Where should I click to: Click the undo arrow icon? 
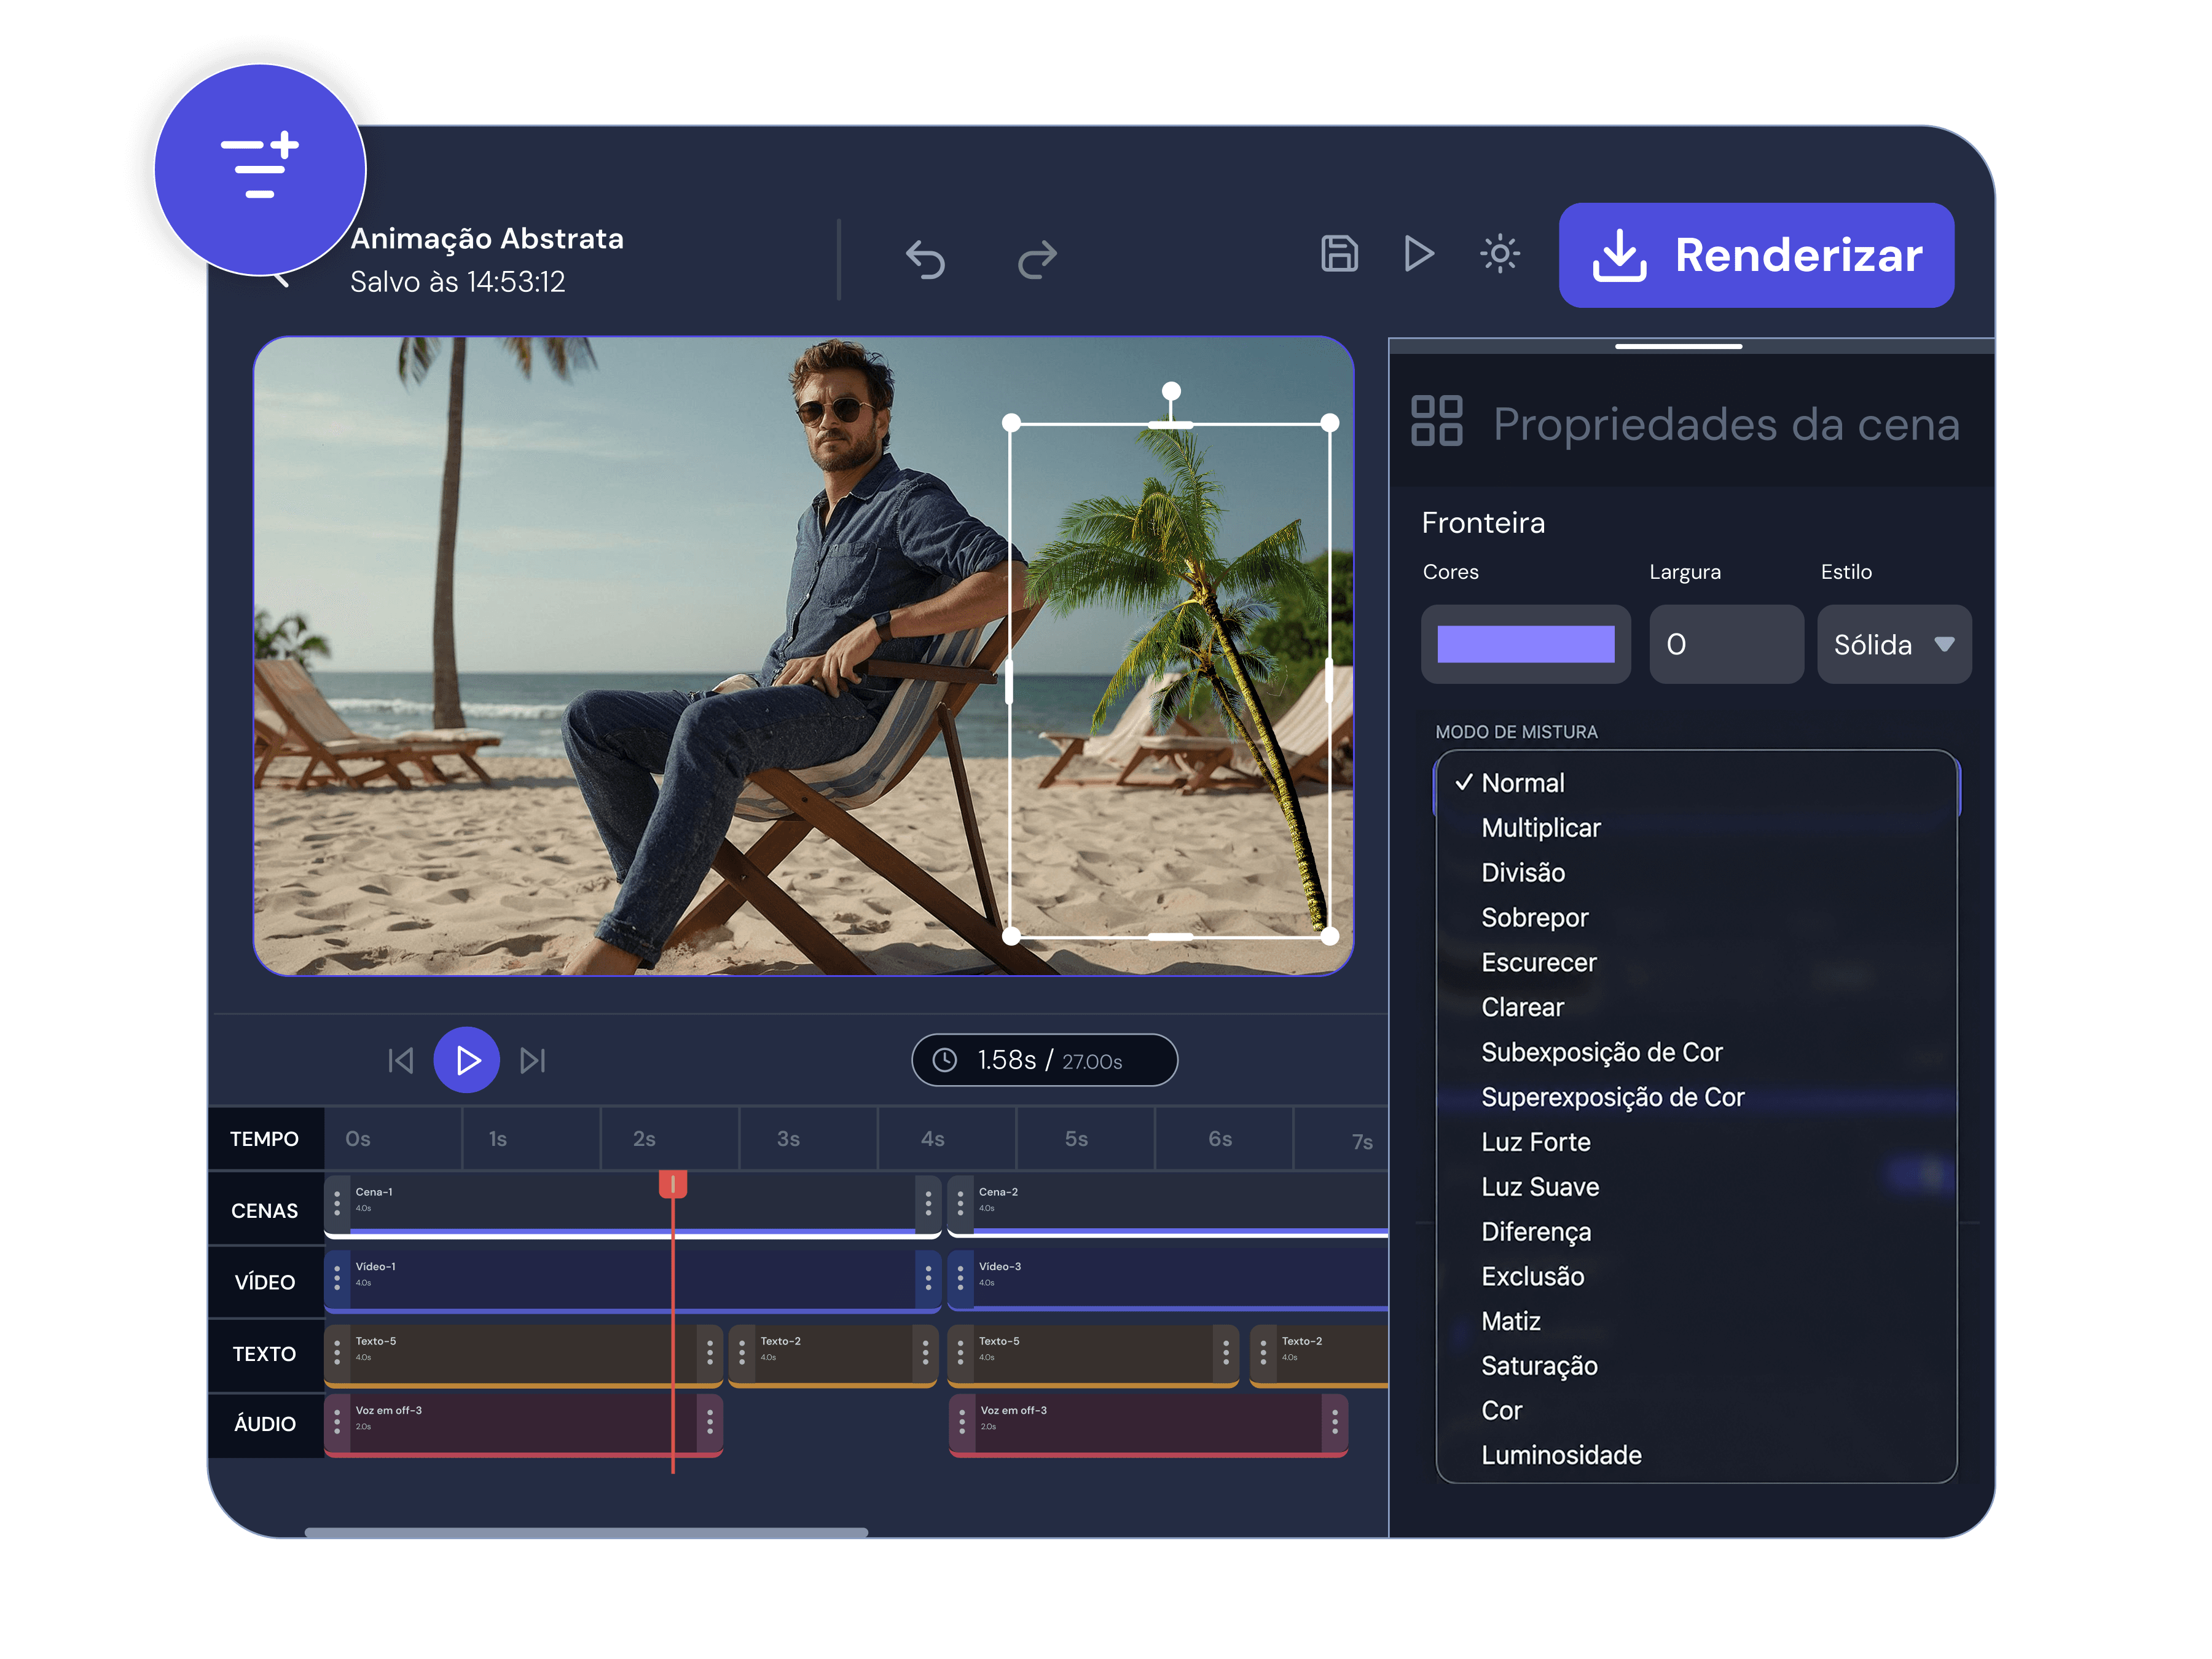point(925,259)
